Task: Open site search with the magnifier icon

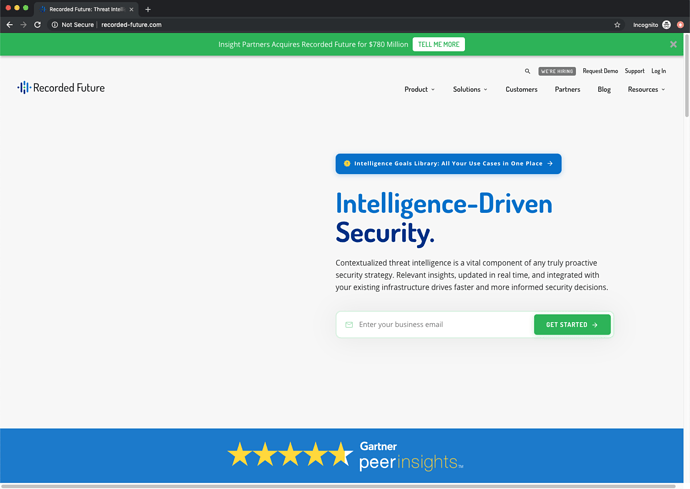Action: [527, 71]
